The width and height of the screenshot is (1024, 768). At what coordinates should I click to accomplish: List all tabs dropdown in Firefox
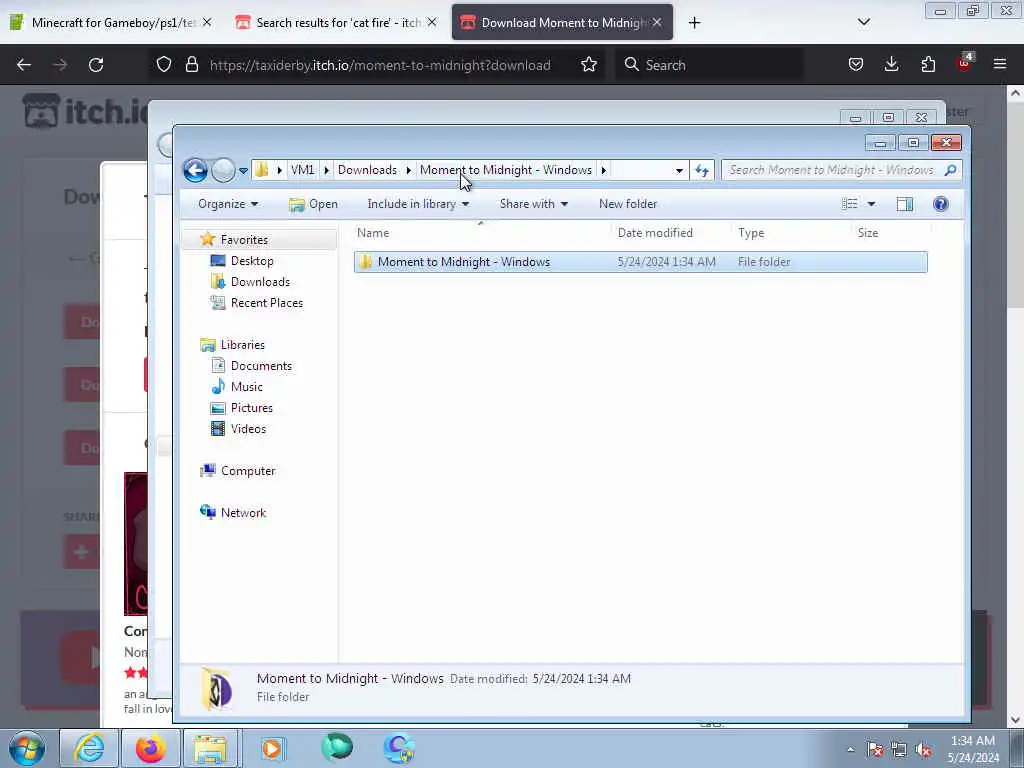pos(863,22)
